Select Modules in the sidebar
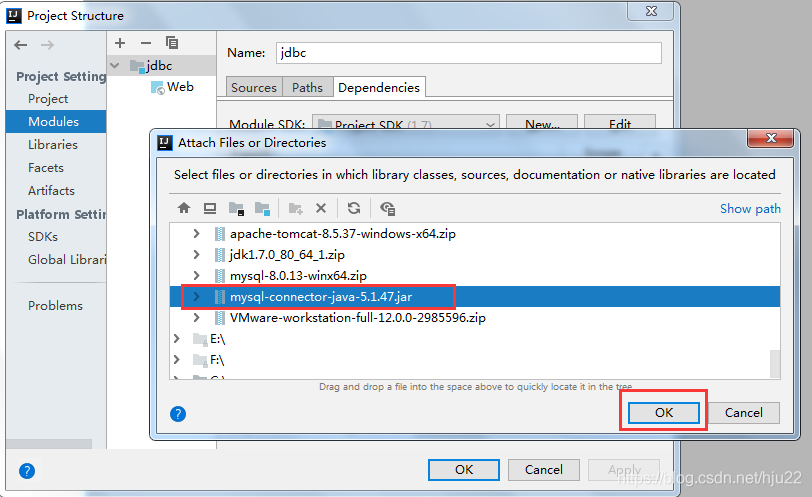812x497 pixels. pos(56,122)
